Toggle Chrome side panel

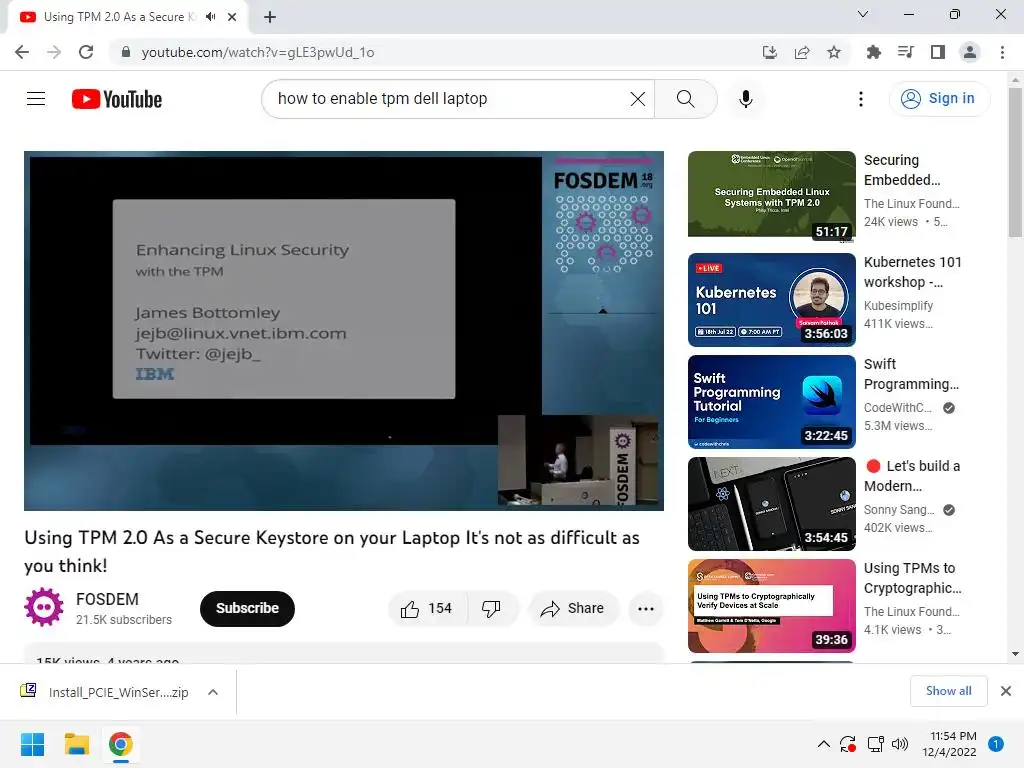(x=938, y=52)
